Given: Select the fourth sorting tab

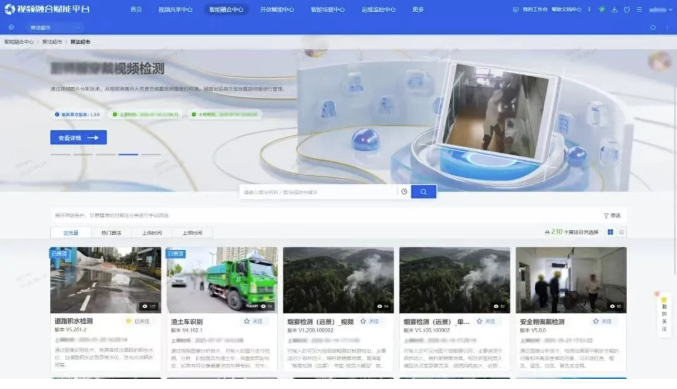Looking at the screenshot, I should pos(192,233).
